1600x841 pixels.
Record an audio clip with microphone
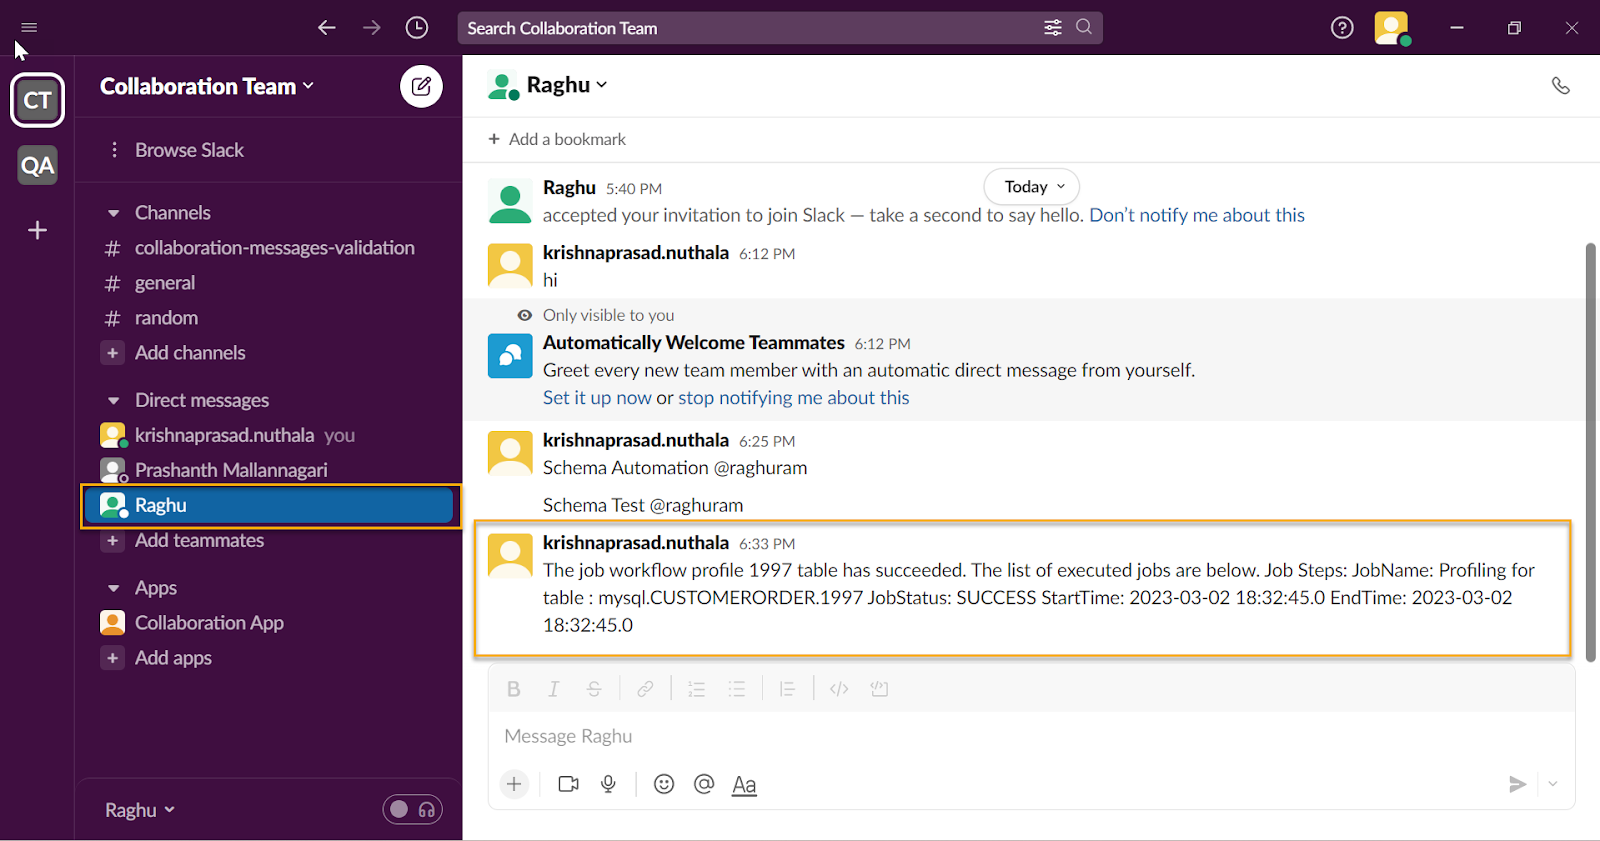(x=608, y=784)
